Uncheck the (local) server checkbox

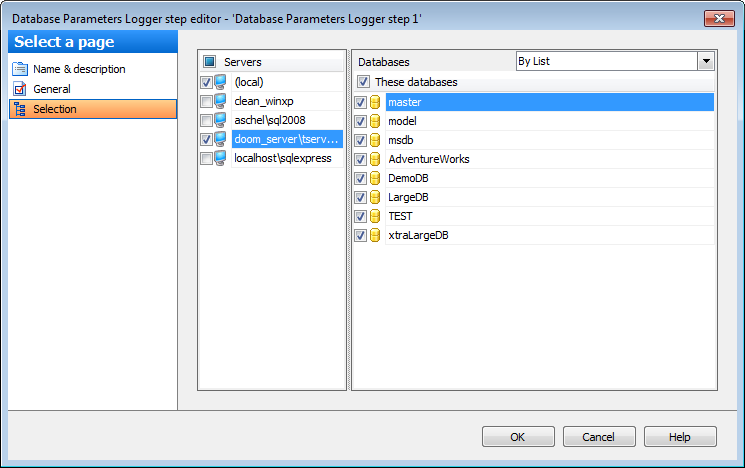pos(206,82)
